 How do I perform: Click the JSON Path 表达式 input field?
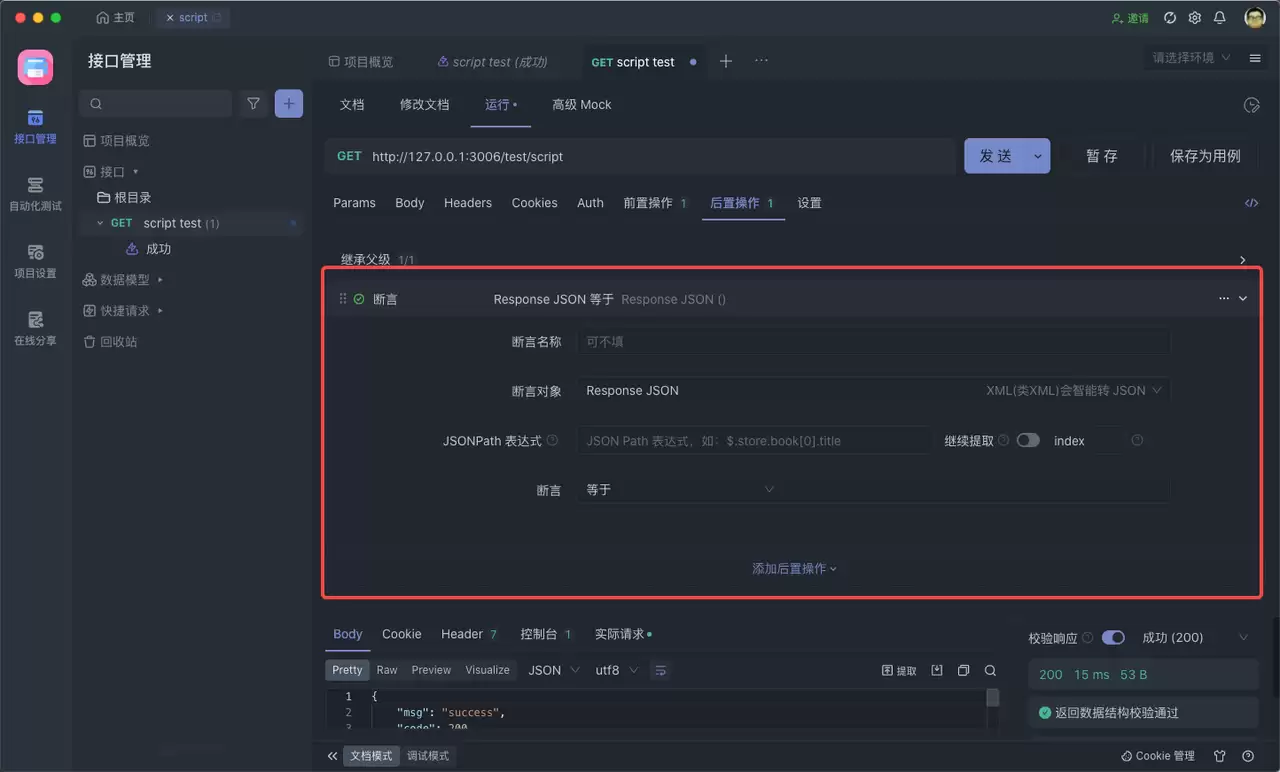[x=754, y=440]
